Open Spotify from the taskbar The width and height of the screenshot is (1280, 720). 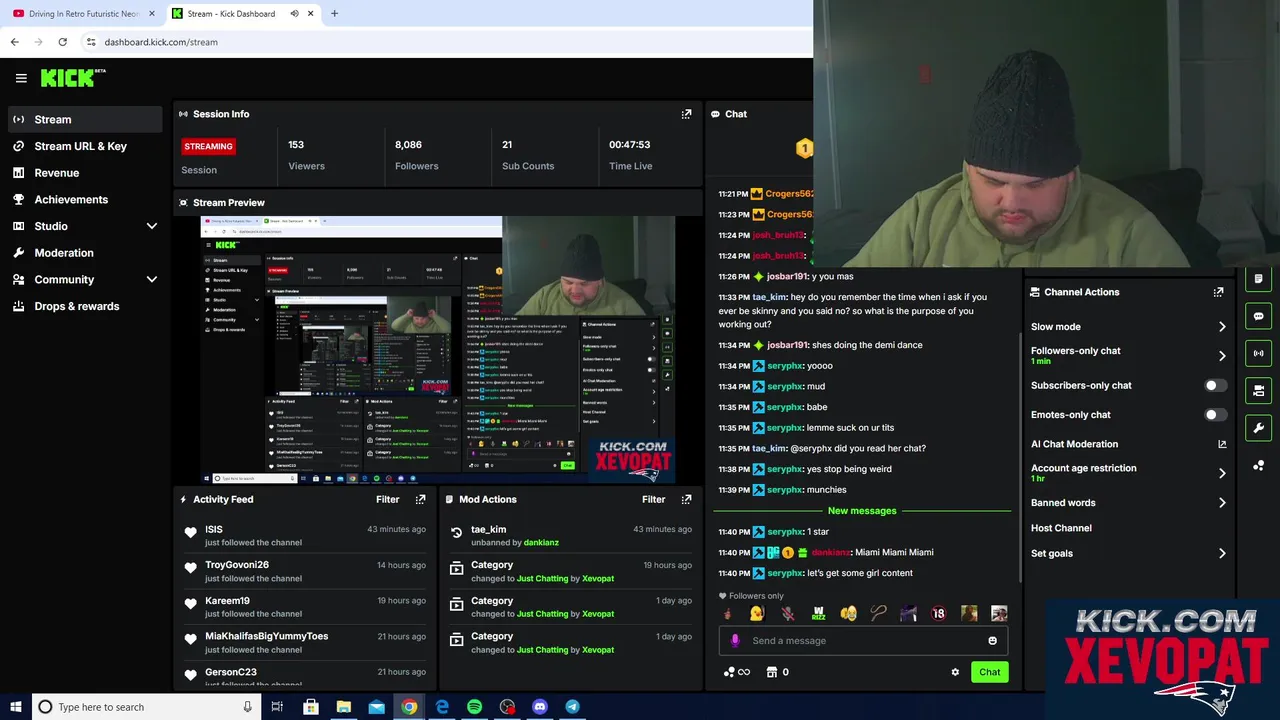coord(474,707)
